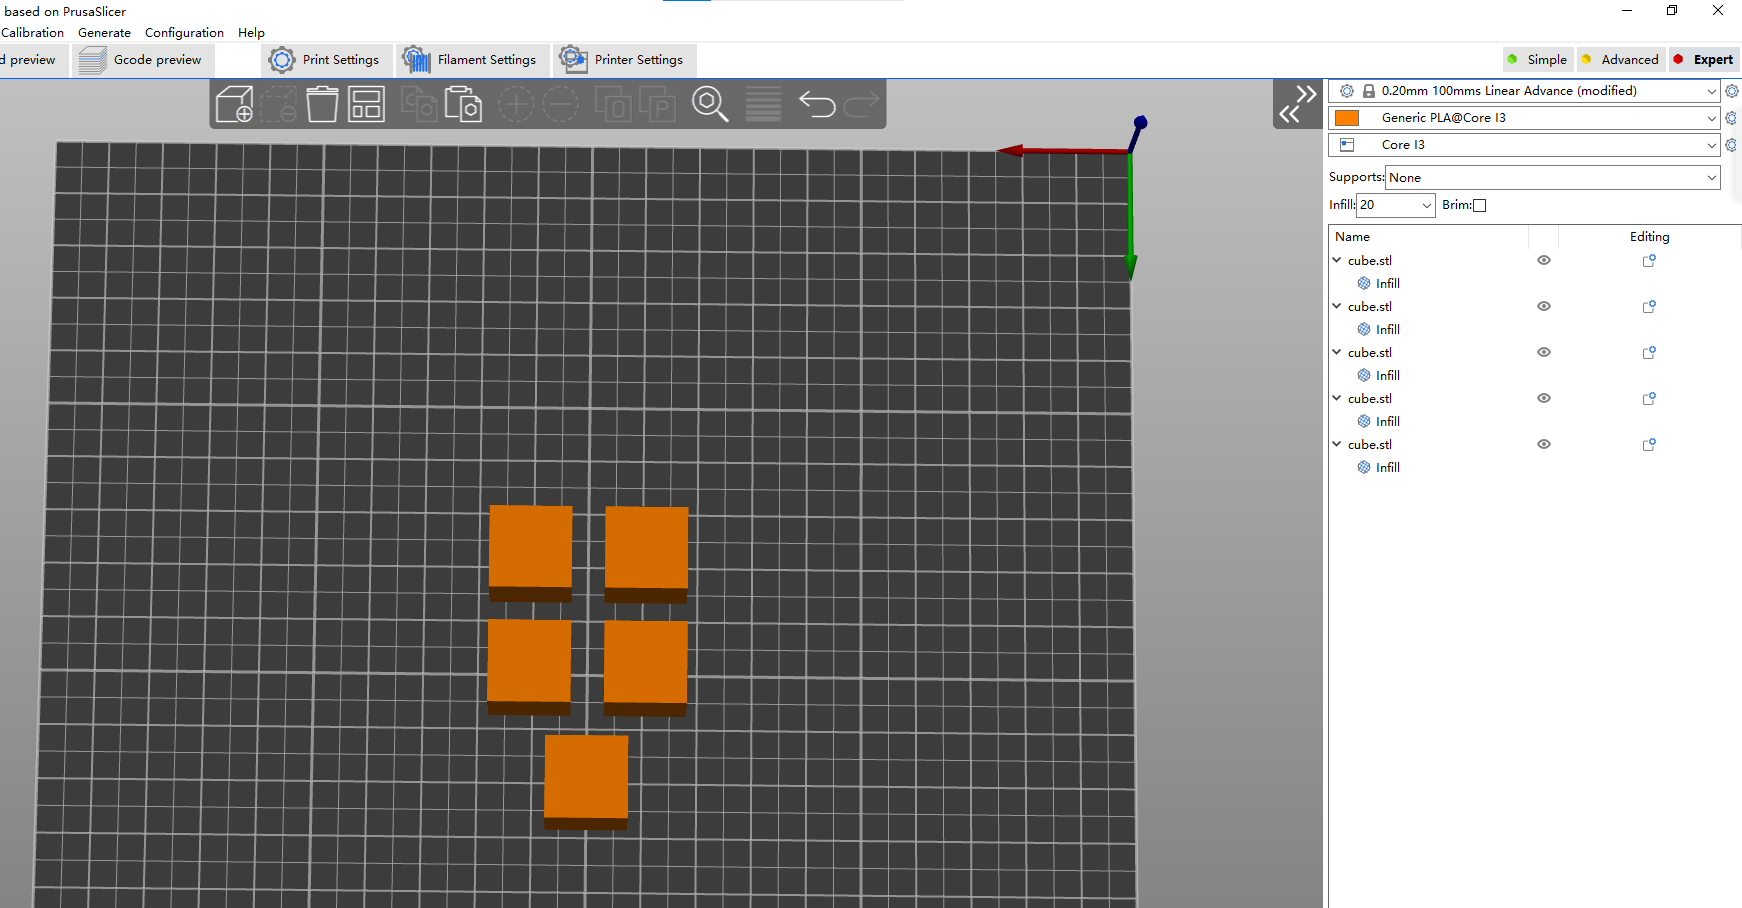Hide the second cube.stl via its eye icon
The image size is (1742, 908).
tap(1544, 307)
